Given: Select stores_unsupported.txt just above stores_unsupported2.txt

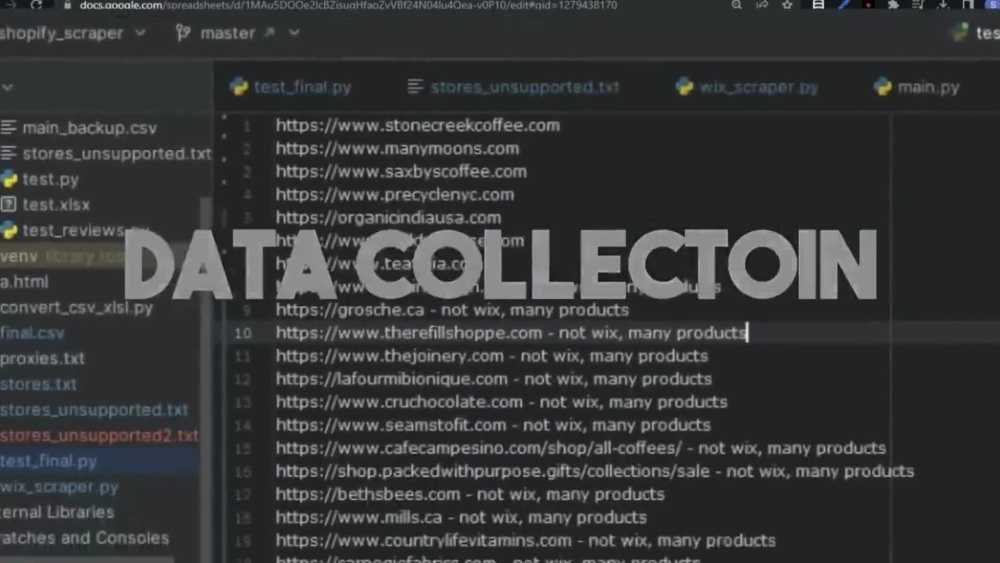Looking at the screenshot, I should [x=94, y=410].
